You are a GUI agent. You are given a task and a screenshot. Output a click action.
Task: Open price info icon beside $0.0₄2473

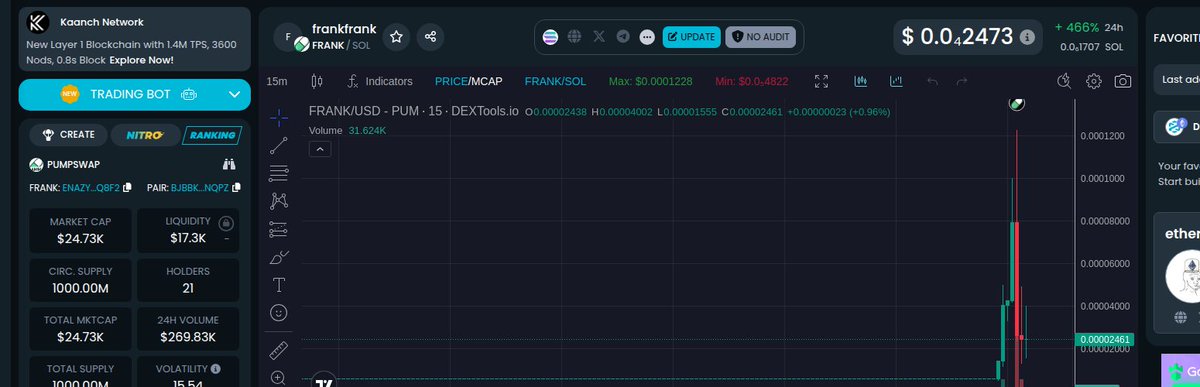tap(1027, 37)
